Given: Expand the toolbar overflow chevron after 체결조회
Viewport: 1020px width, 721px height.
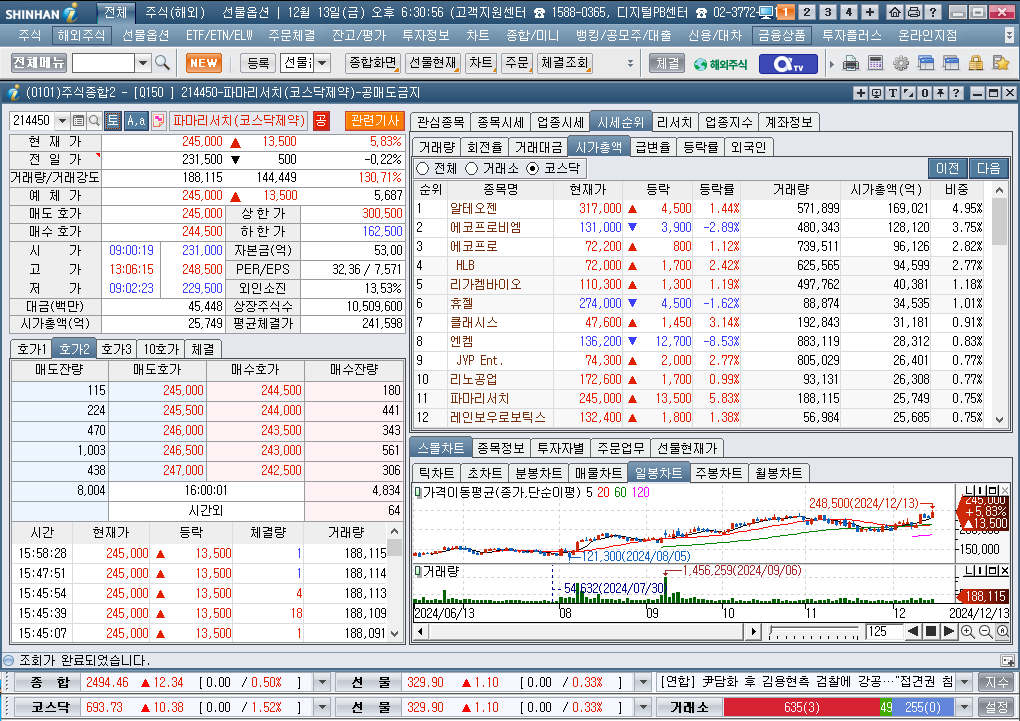Looking at the screenshot, I should point(630,63).
